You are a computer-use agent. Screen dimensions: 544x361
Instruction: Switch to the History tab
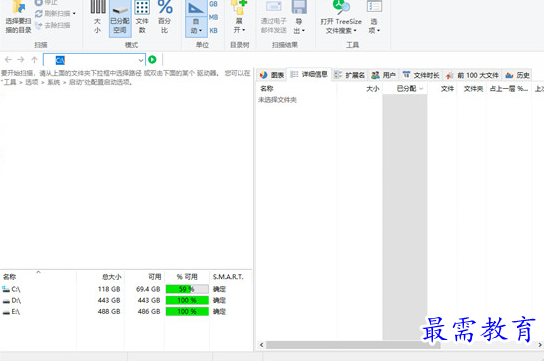(518, 75)
